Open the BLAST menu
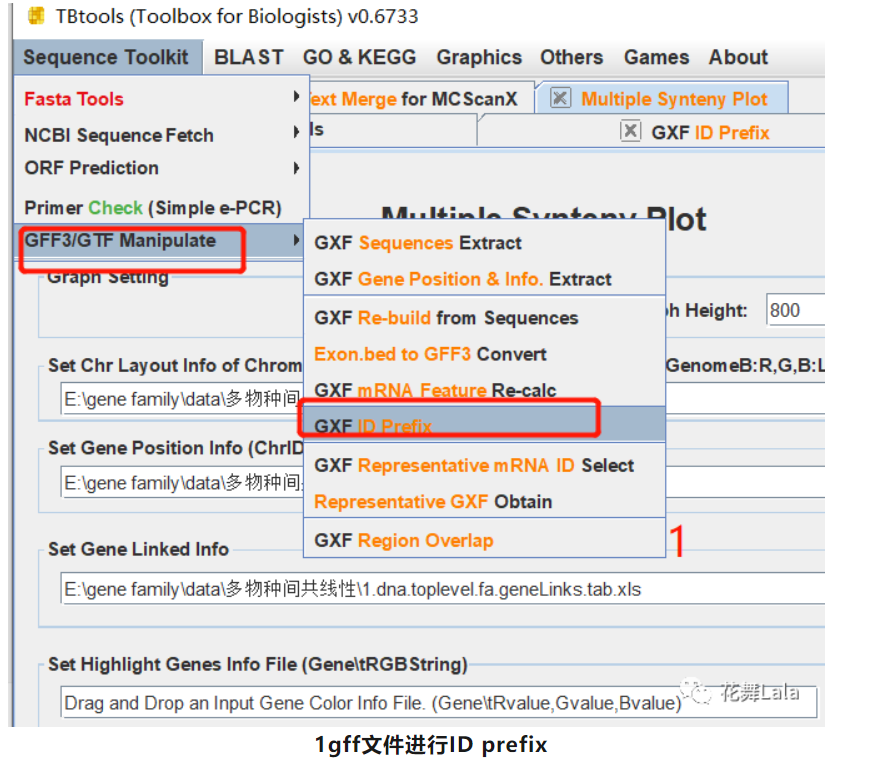Viewport: 889px width, 770px height. (x=248, y=57)
